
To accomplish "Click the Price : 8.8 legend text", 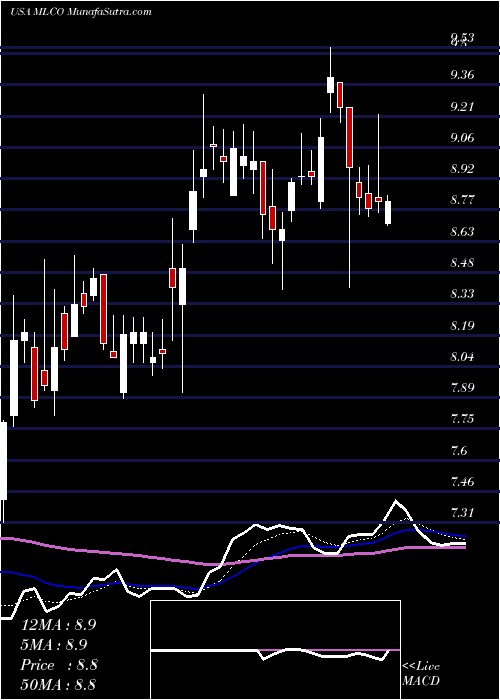I will pos(59,665).
